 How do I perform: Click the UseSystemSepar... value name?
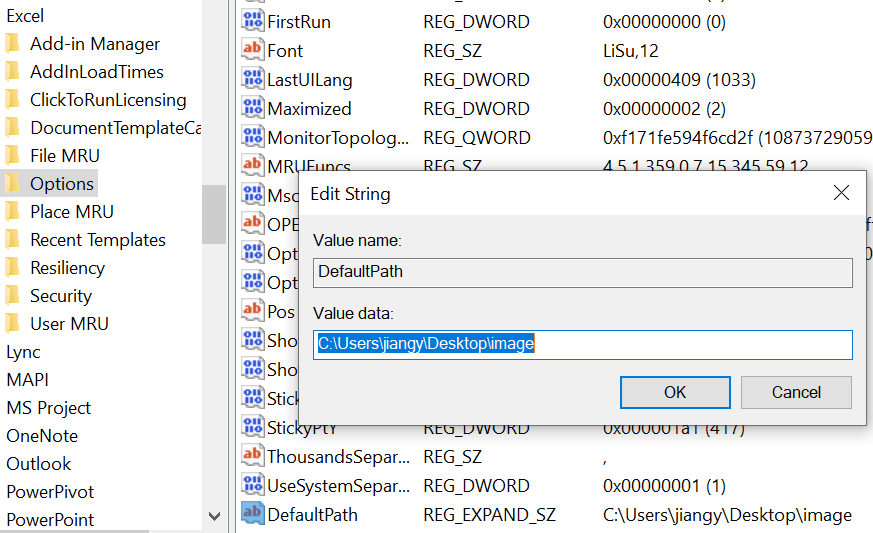(x=339, y=486)
